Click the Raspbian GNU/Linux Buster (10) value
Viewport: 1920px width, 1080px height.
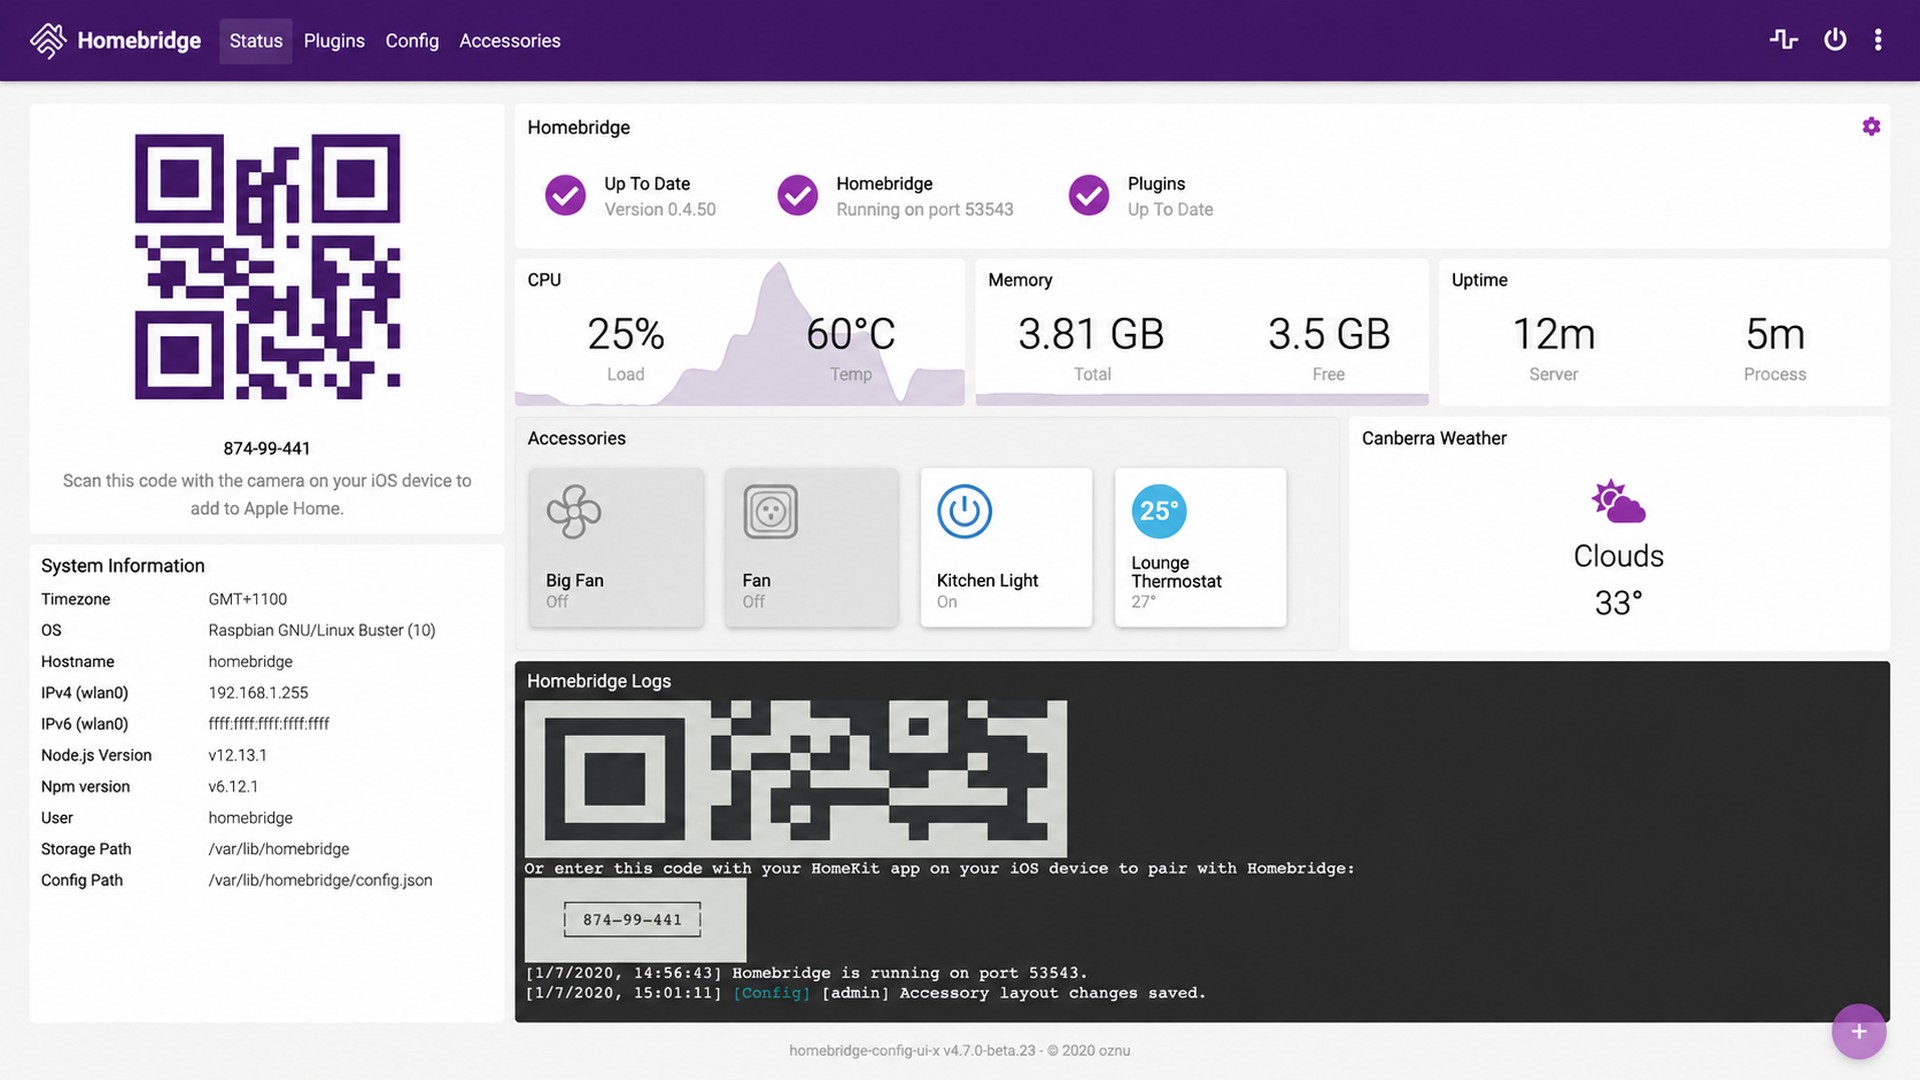322,630
